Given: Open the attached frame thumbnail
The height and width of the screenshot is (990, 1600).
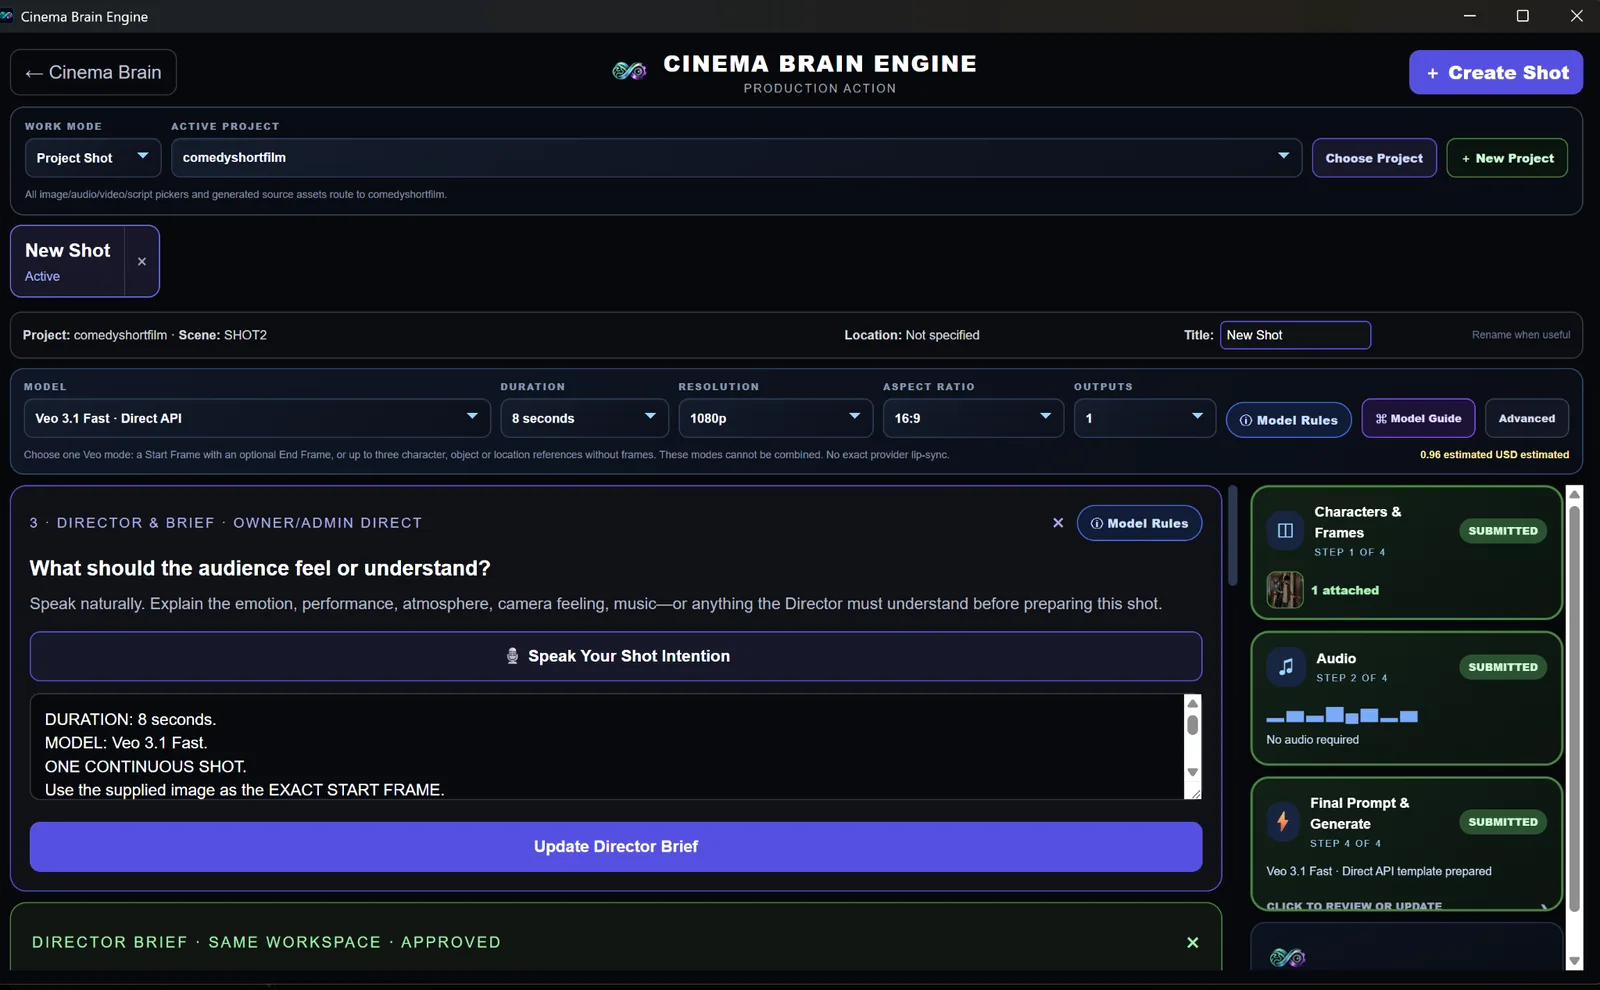Looking at the screenshot, I should (x=1285, y=590).
